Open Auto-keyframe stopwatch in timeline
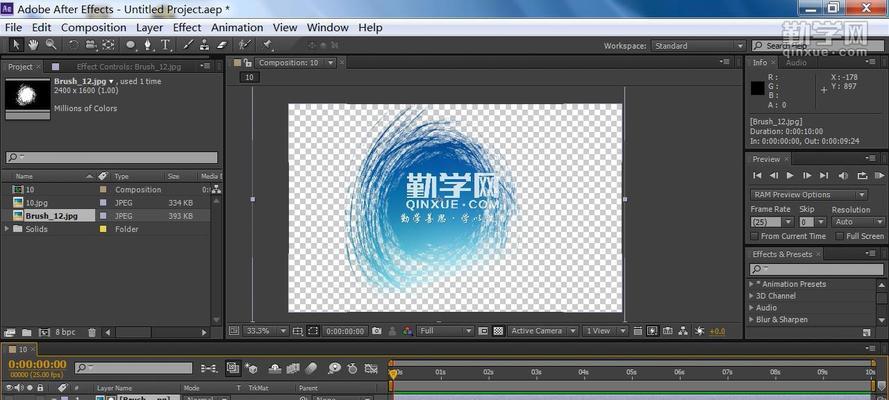Viewport: 889px width, 400px height. [352, 368]
